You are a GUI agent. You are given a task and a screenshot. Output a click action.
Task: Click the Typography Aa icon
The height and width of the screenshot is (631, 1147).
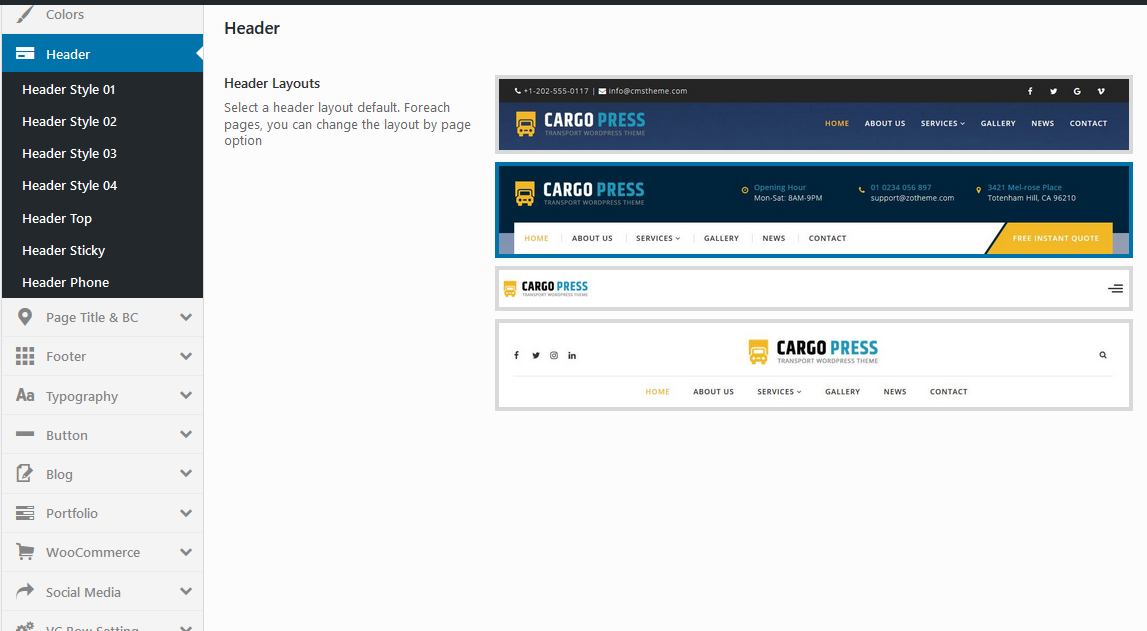click(x=25, y=396)
